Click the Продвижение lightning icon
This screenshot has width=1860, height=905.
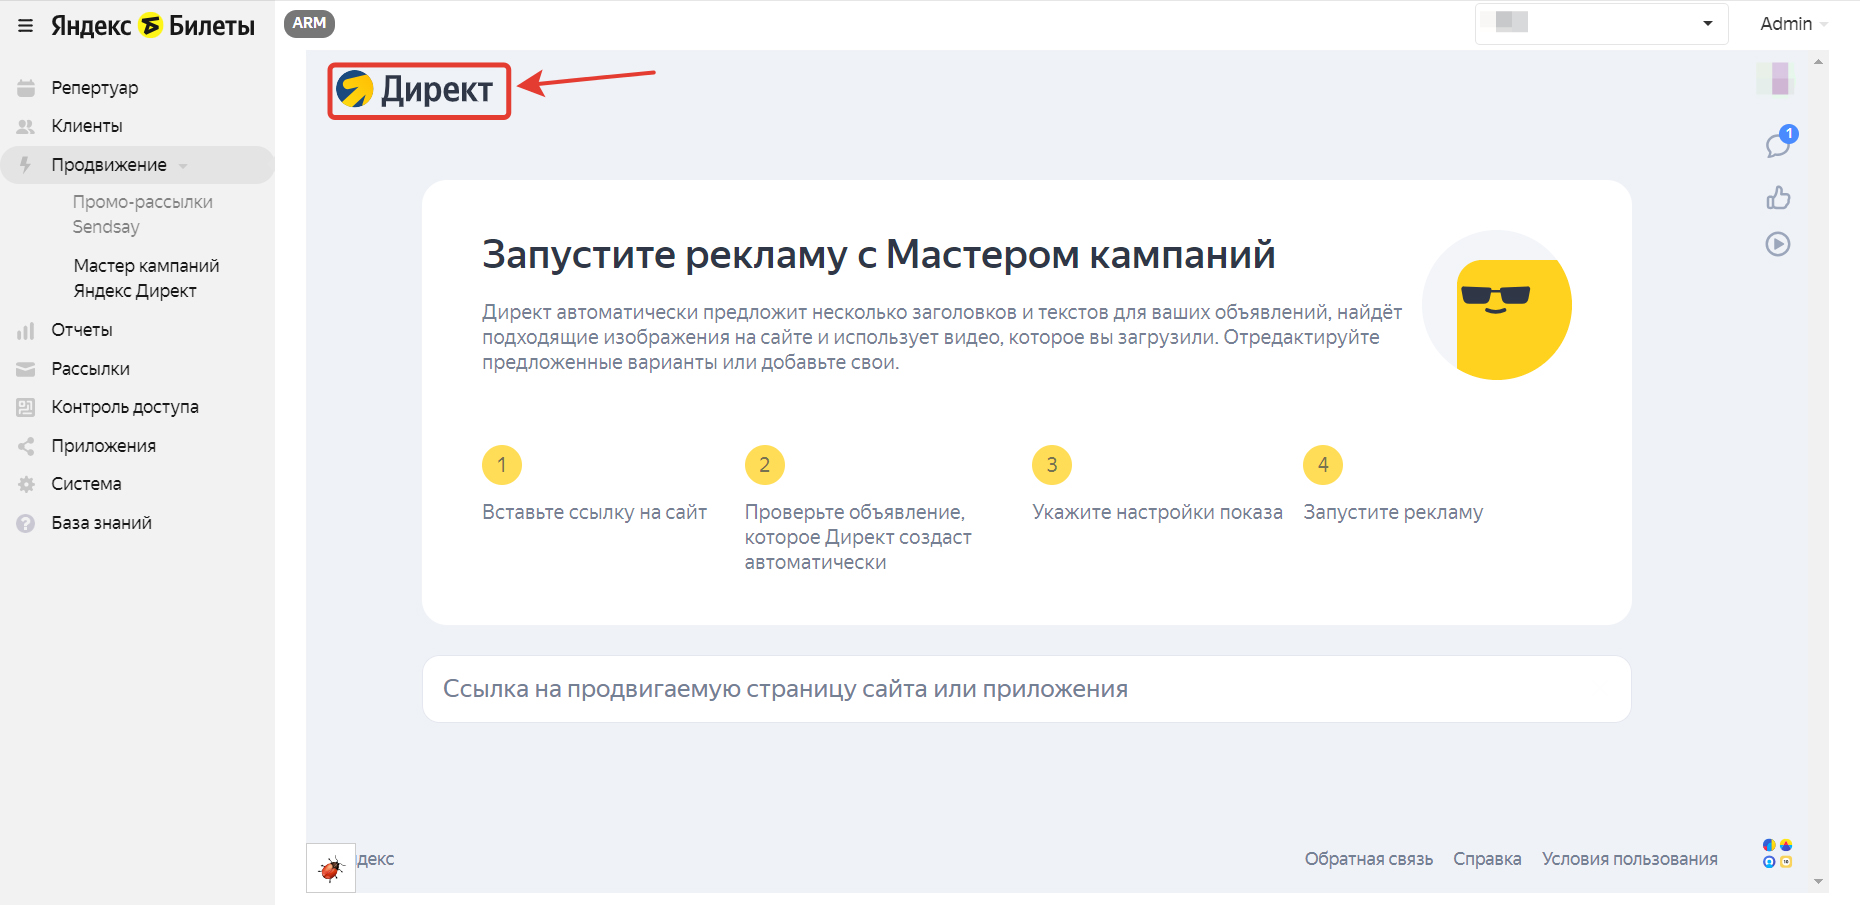point(26,165)
